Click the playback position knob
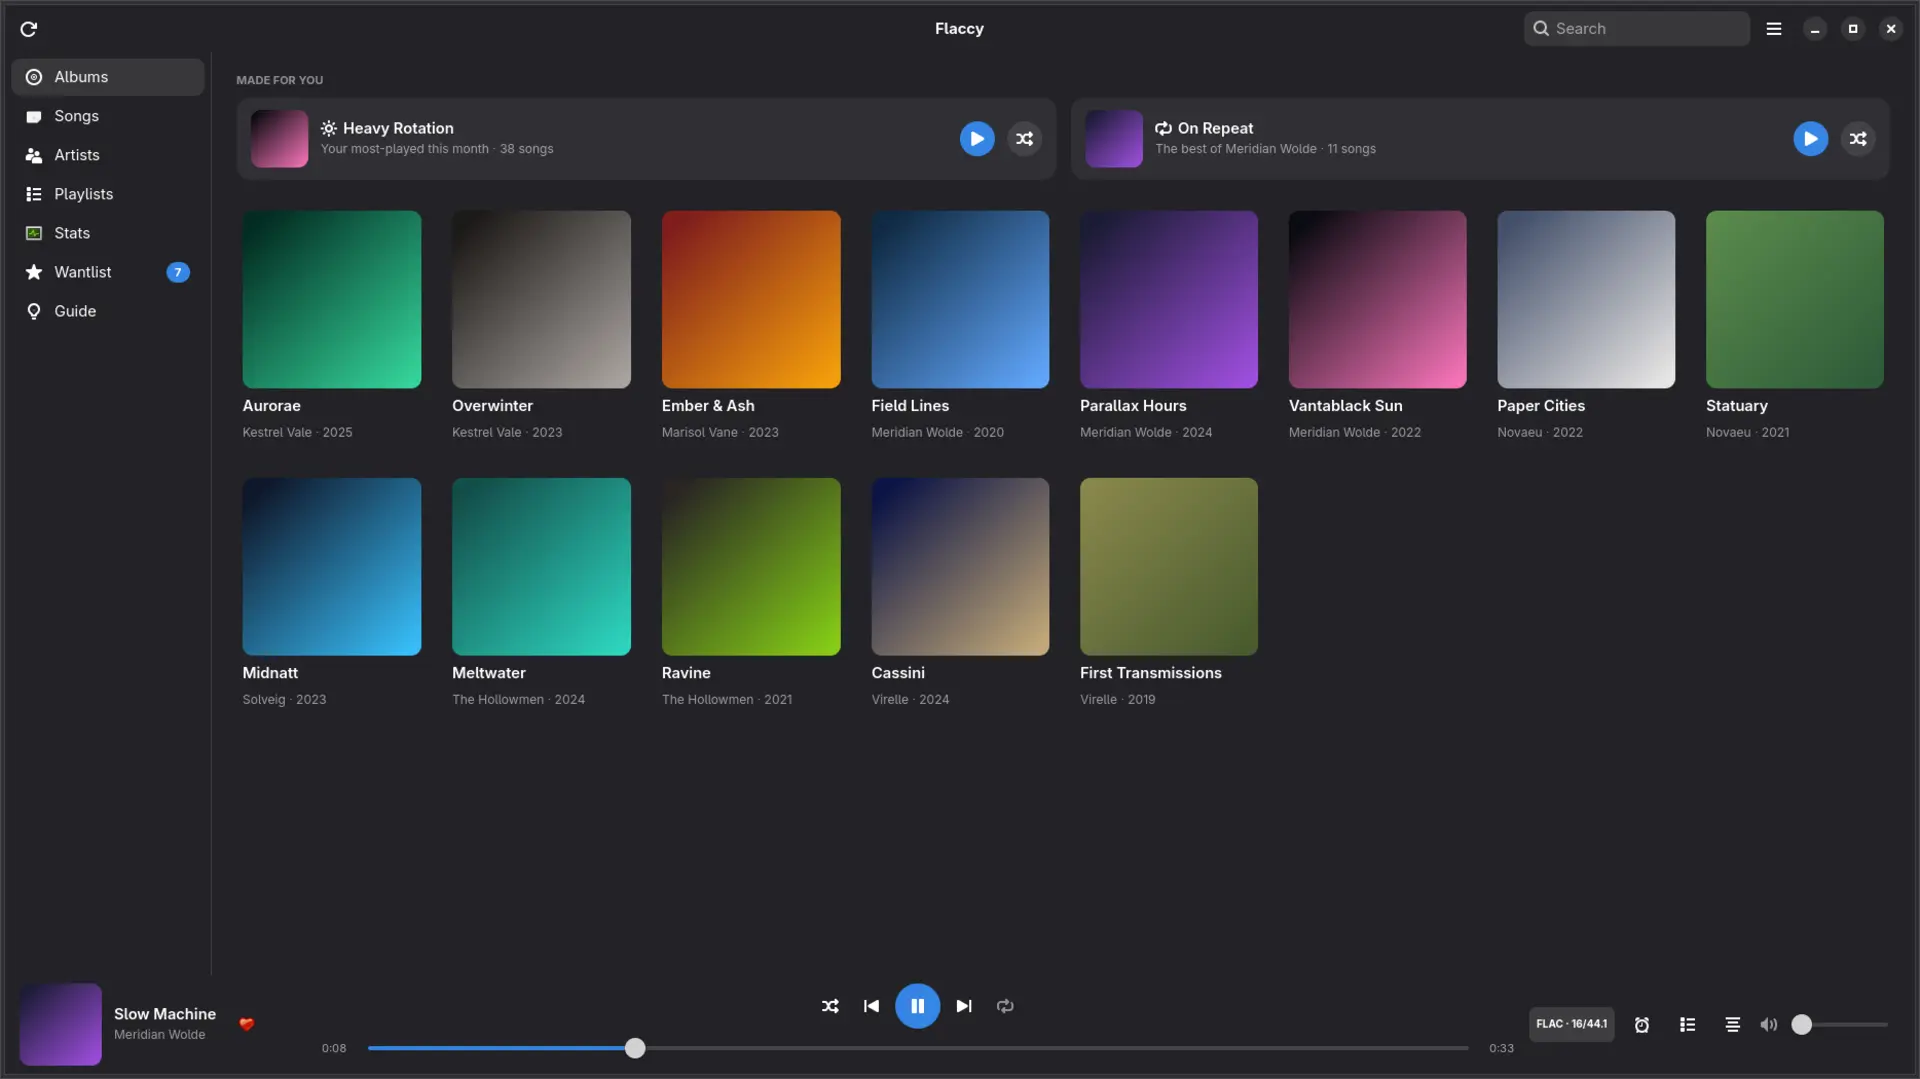The width and height of the screenshot is (1920, 1079). coord(635,1048)
